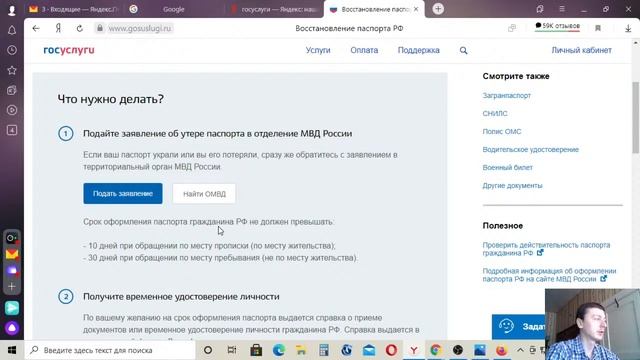Click the www.gosuslugi.ru address field
The width and height of the screenshot is (640, 360).
(x=140, y=28)
